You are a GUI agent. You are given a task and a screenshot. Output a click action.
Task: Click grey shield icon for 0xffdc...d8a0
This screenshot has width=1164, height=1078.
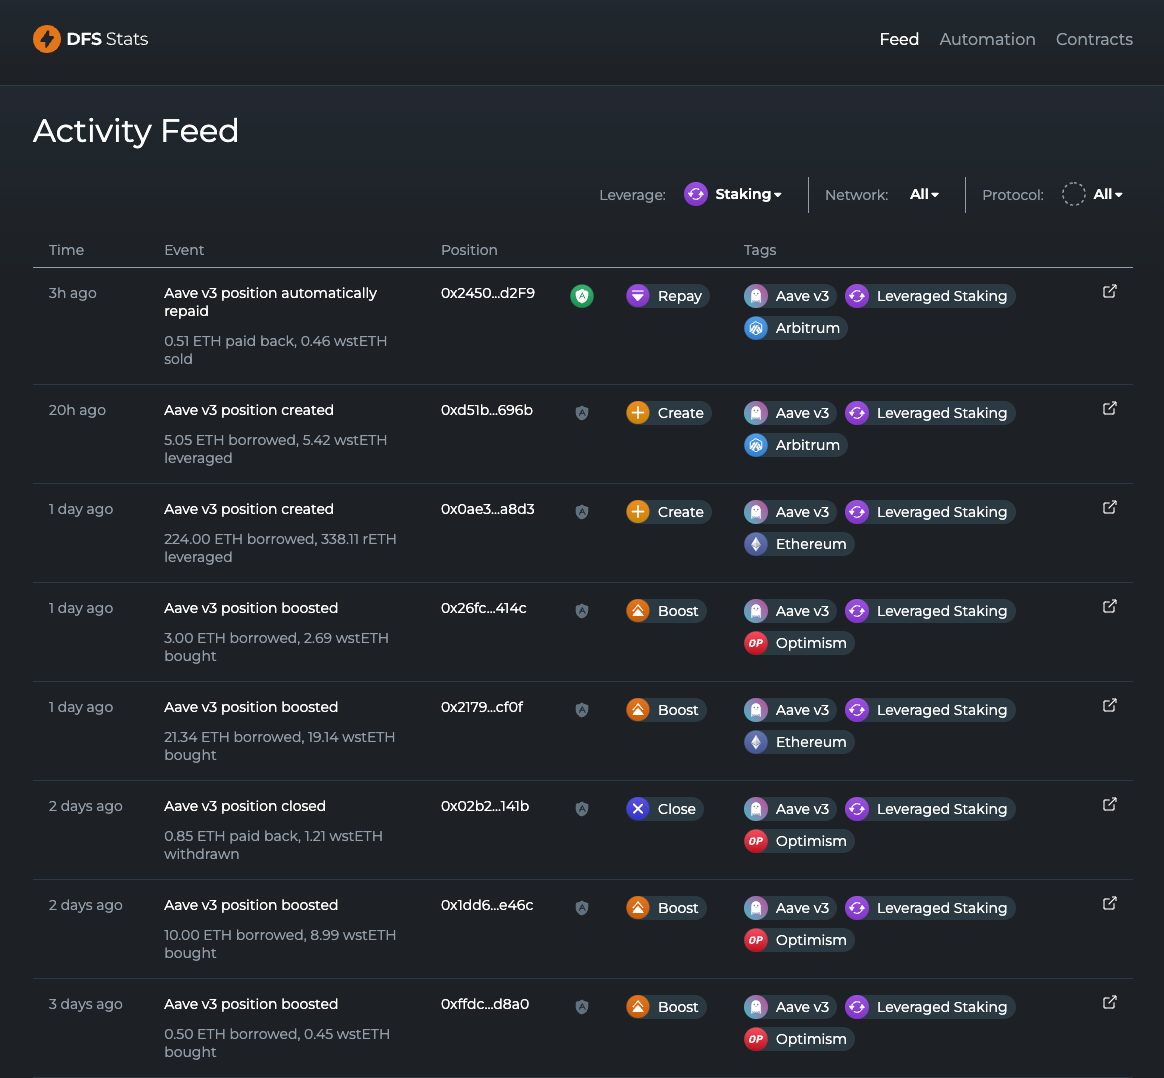point(582,1007)
